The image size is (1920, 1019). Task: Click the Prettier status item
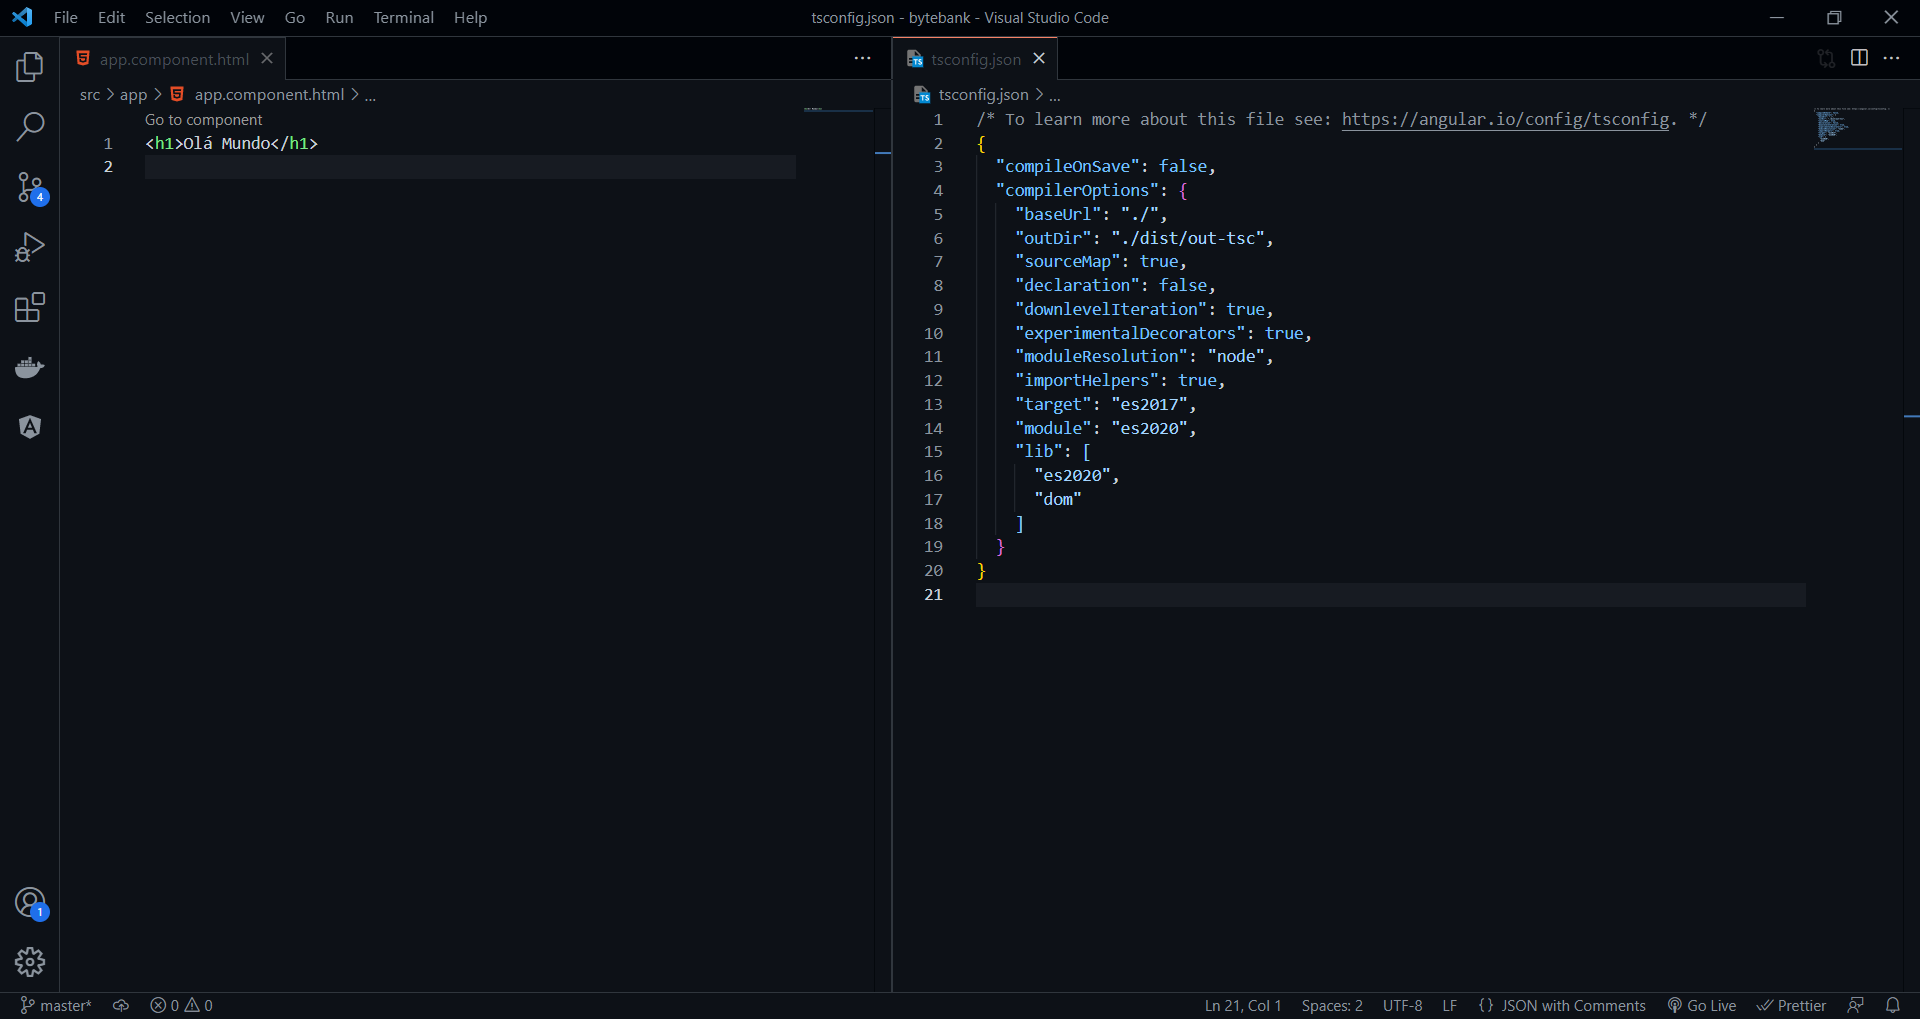[x=1791, y=1005]
